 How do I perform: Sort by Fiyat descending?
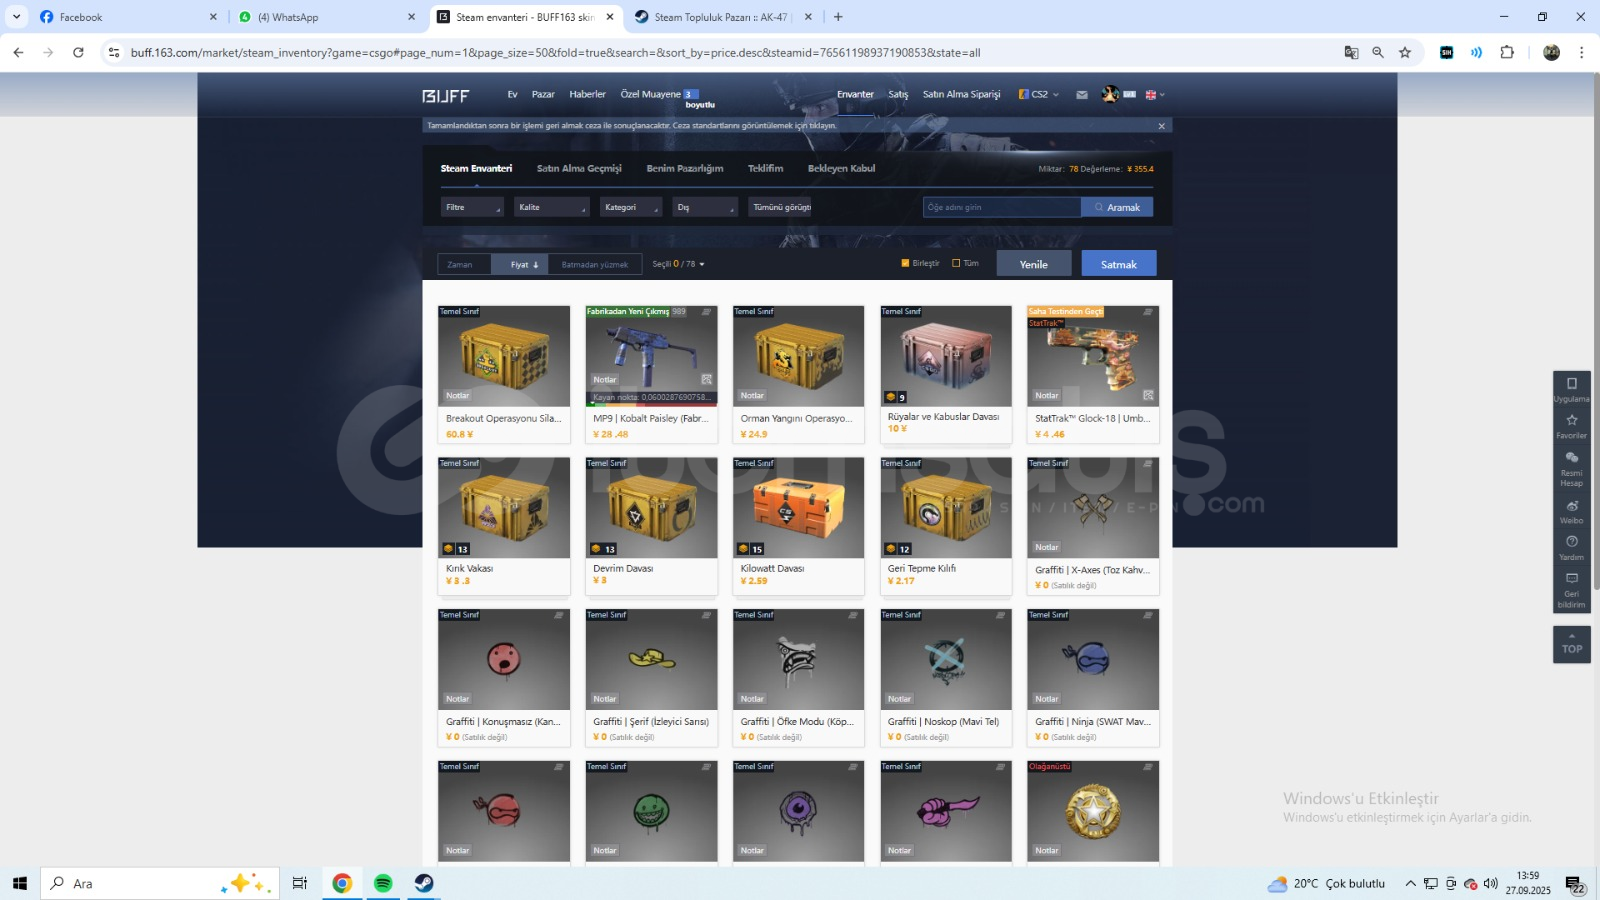(x=520, y=264)
